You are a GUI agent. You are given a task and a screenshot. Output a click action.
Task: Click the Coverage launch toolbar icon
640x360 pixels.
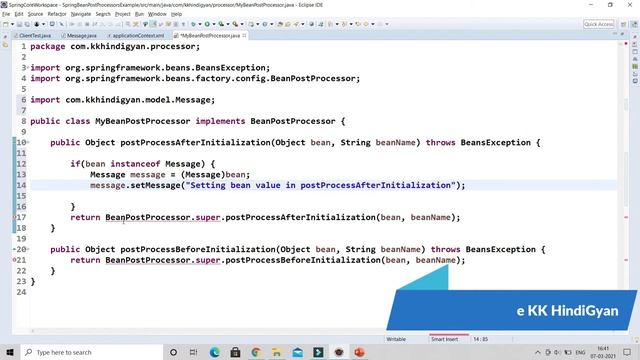click(x=221, y=24)
